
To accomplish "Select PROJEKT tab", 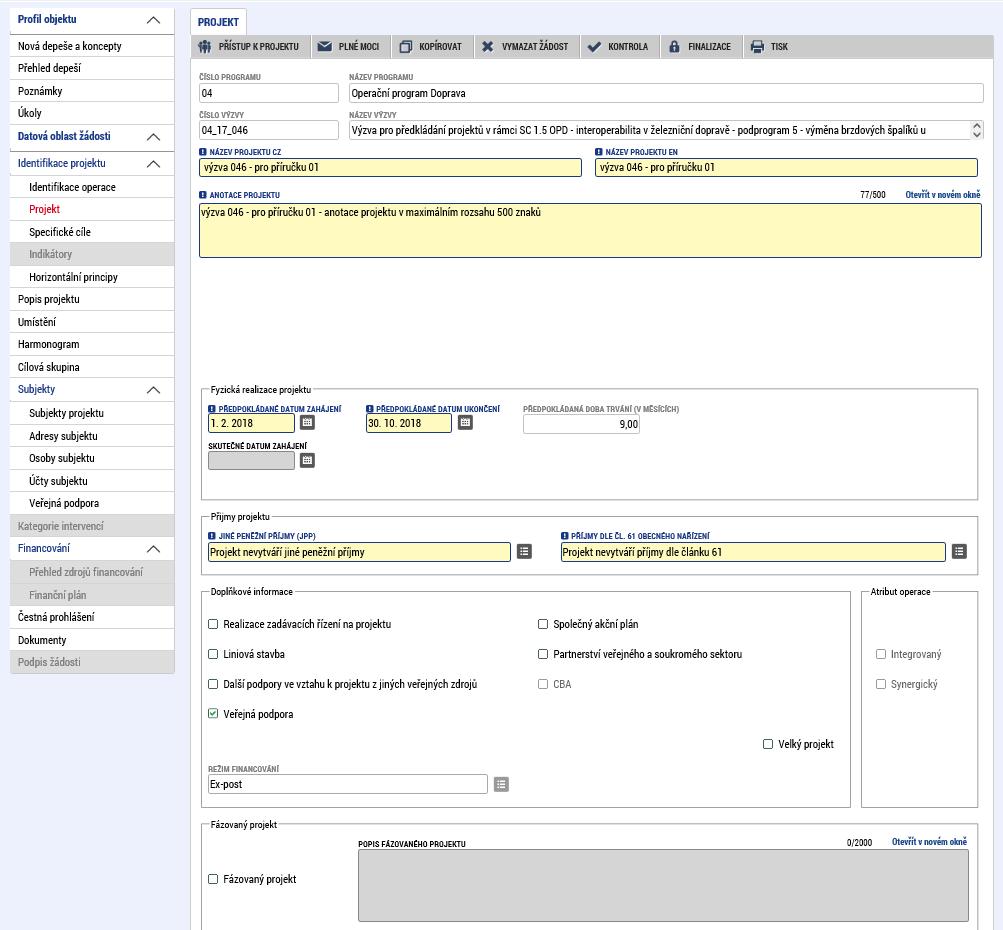I will 218,22.
